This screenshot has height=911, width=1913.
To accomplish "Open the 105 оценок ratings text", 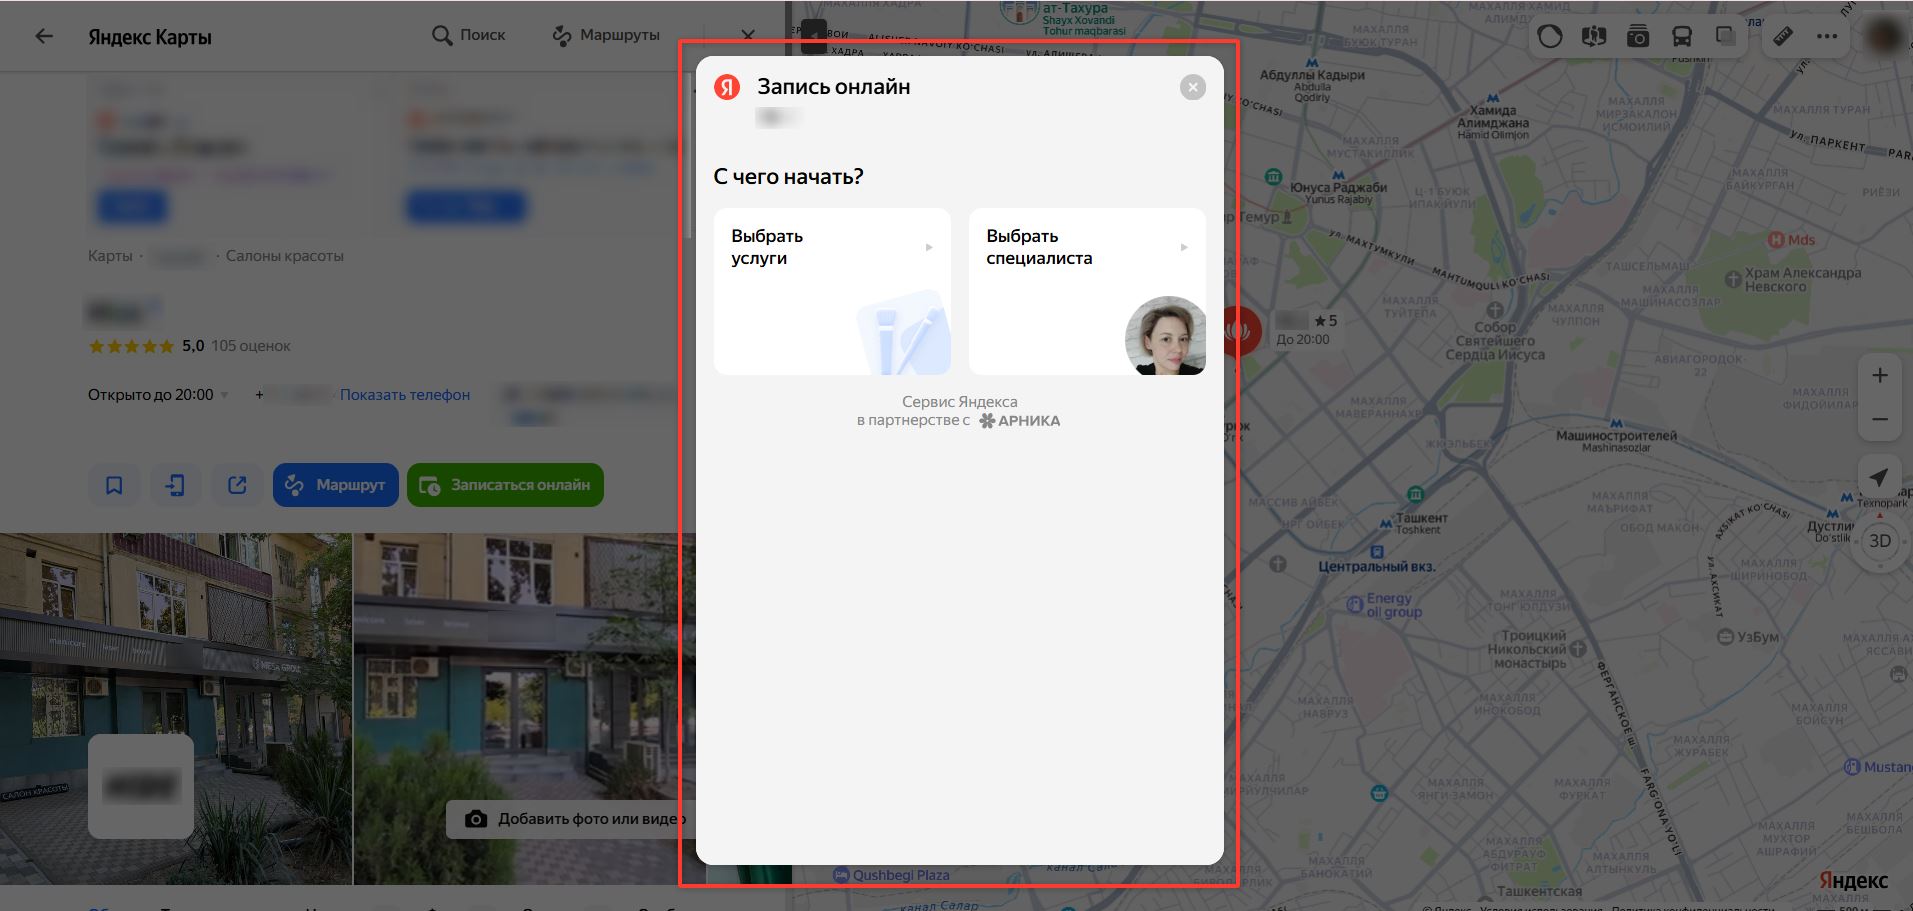I will point(251,346).
